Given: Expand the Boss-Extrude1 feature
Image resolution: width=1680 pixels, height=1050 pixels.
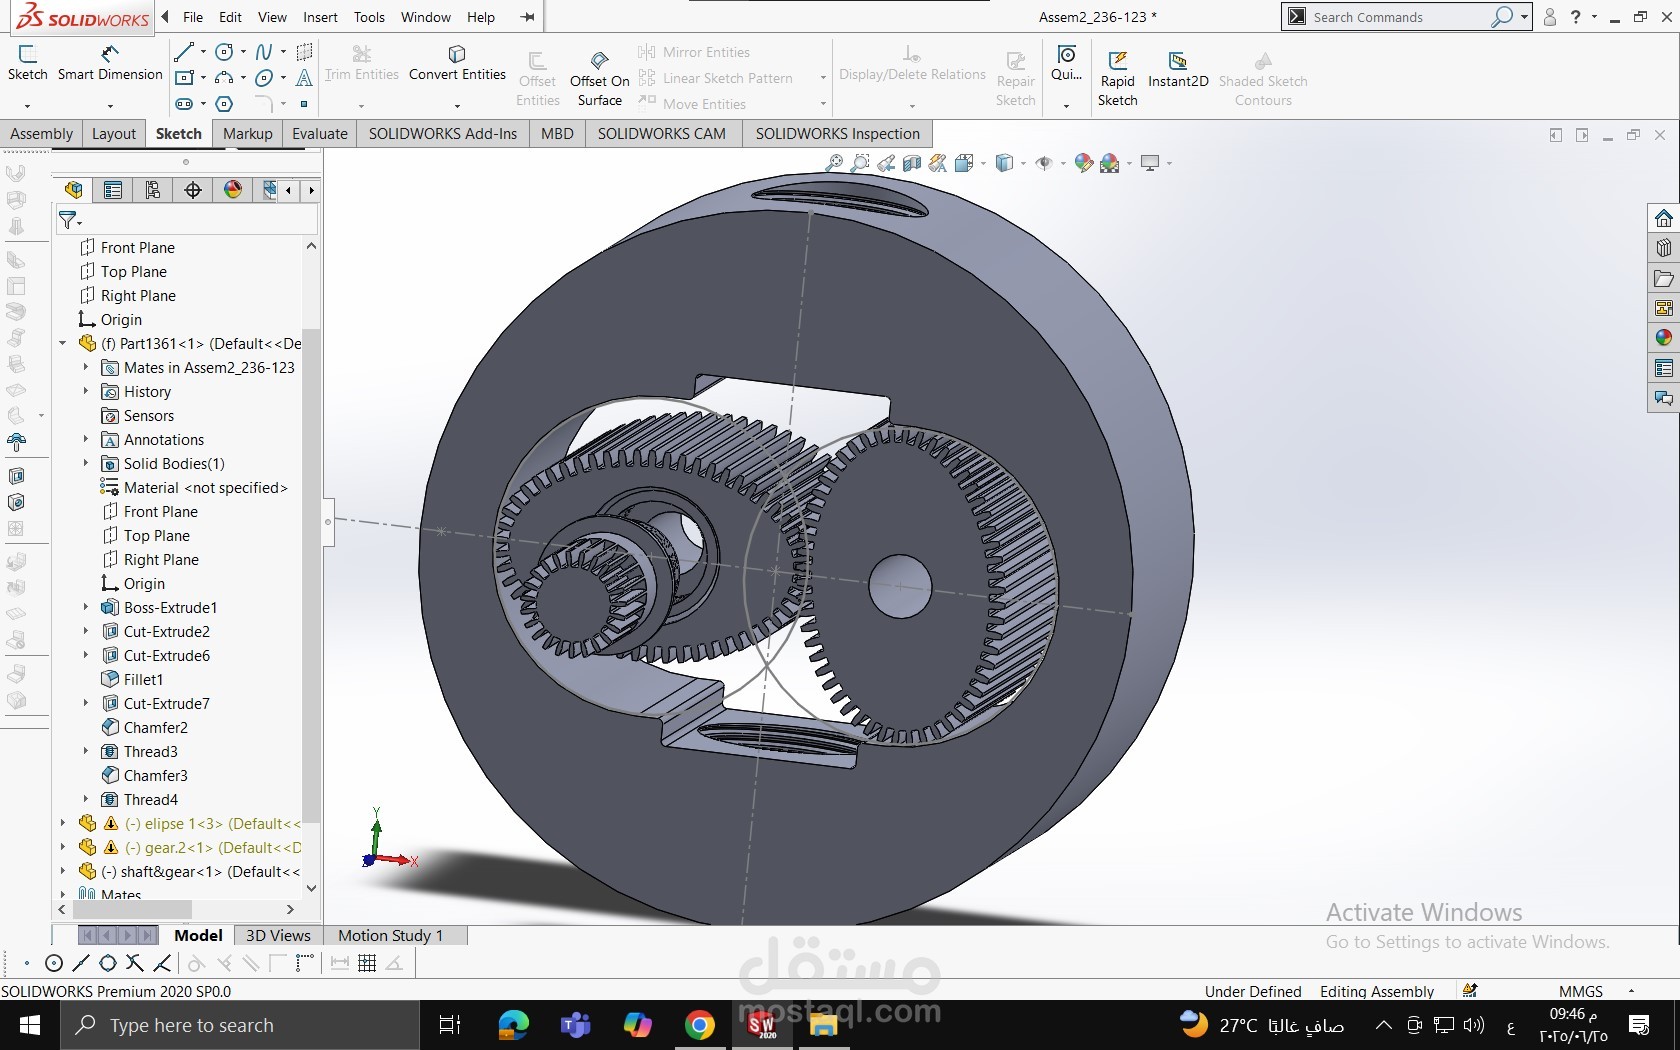Looking at the screenshot, I should [x=86, y=607].
